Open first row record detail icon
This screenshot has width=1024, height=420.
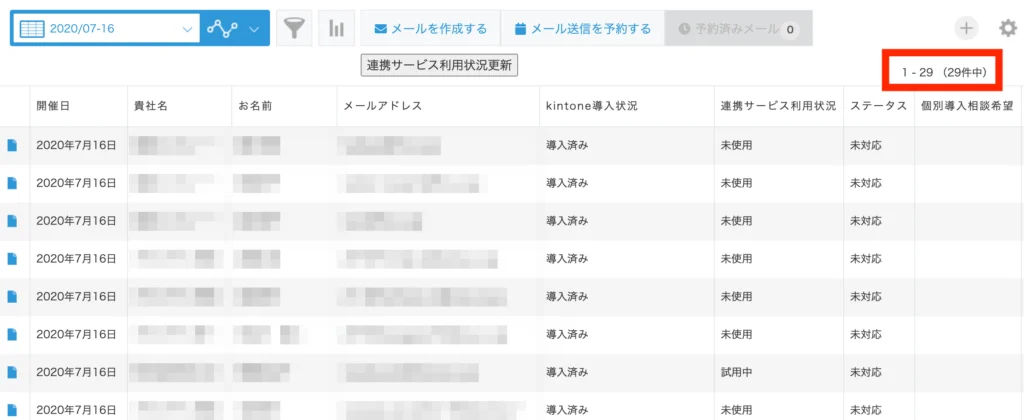12,146
